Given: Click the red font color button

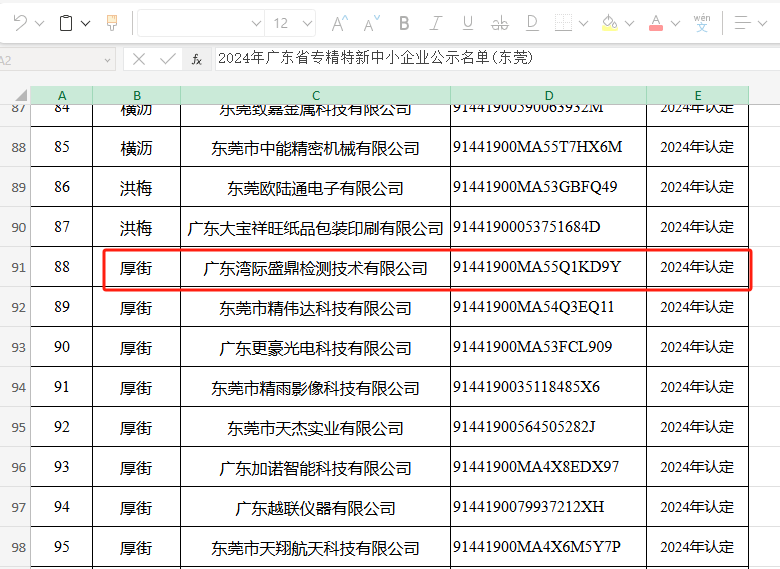Looking at the screenshot, I should click(655, 23).
